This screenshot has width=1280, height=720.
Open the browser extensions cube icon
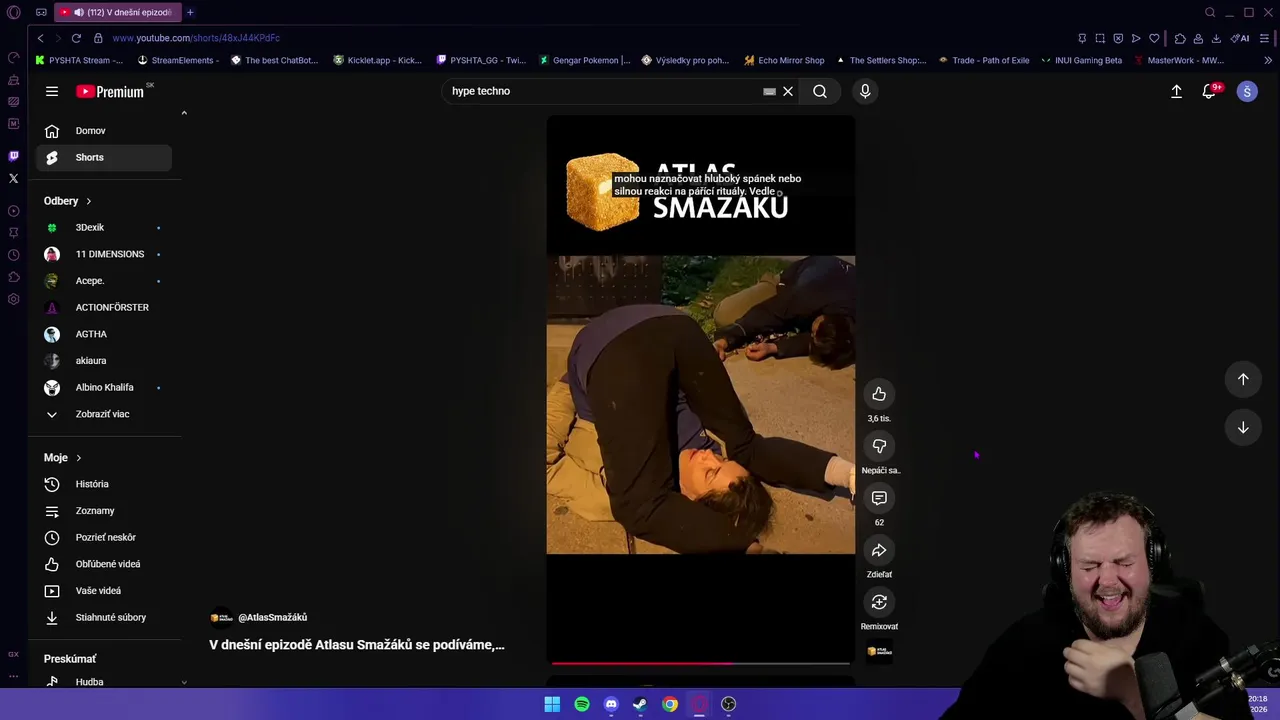(1180, 38)
